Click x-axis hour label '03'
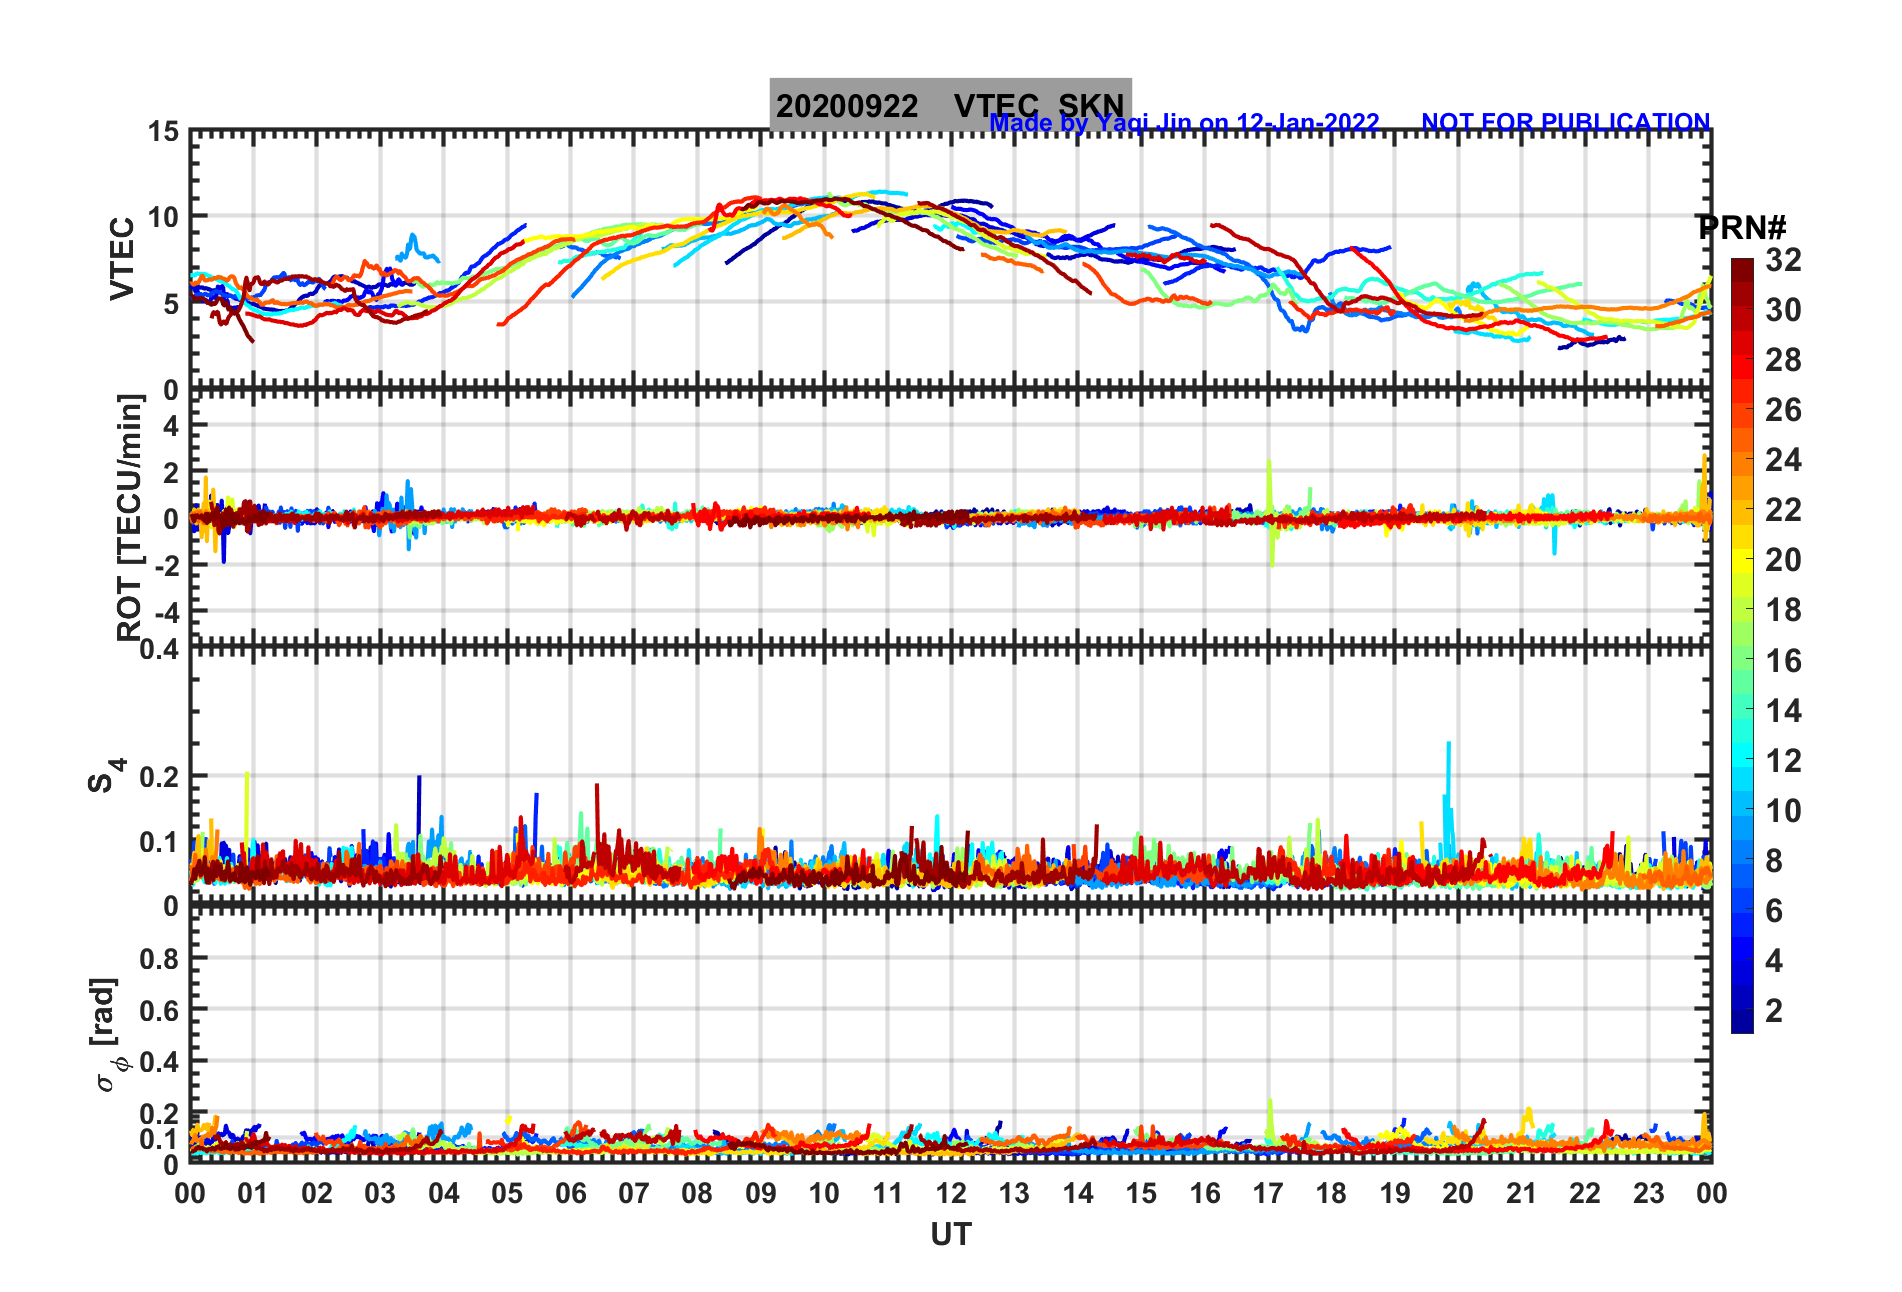1902x1292 pixels. coord(380,1193)
